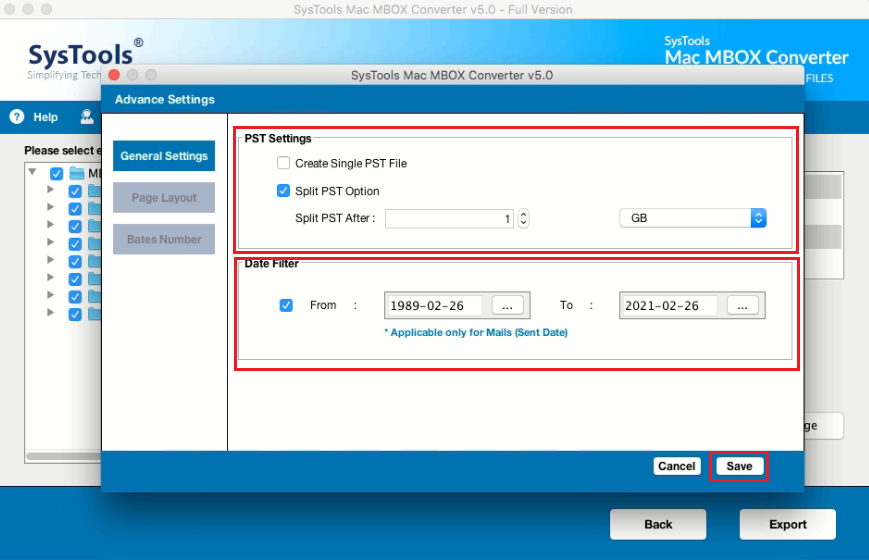Image resolution: width=869 pixels, height=560 pixels.
Task: Increase Split PST After value with up arrow
Action: click(523, 214)
